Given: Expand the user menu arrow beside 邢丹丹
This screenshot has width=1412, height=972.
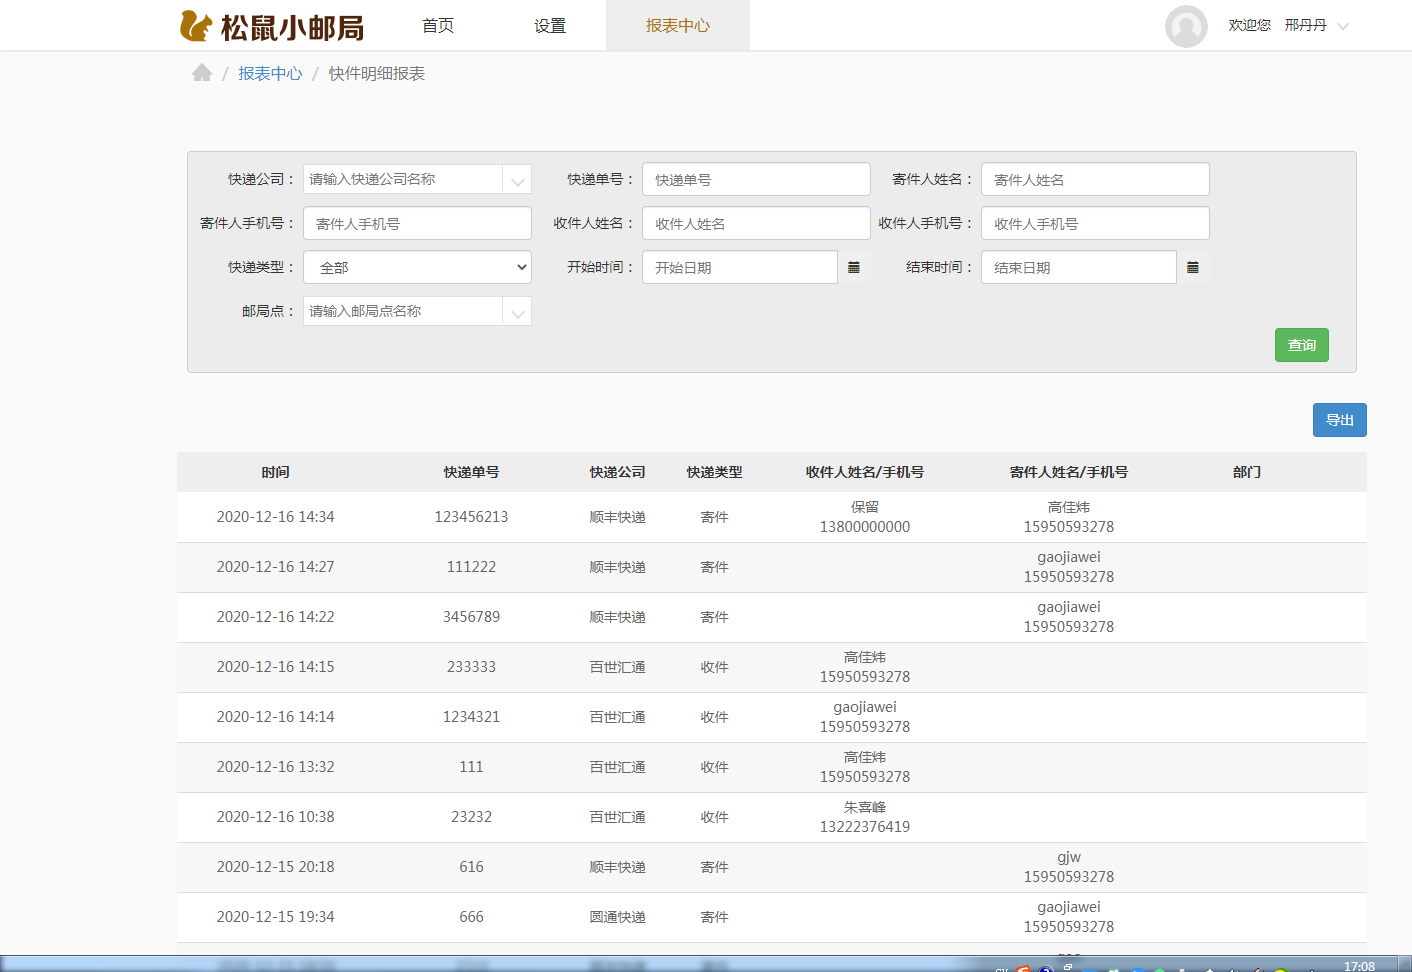Looking at the screenshot, I should coord(1343,26).
